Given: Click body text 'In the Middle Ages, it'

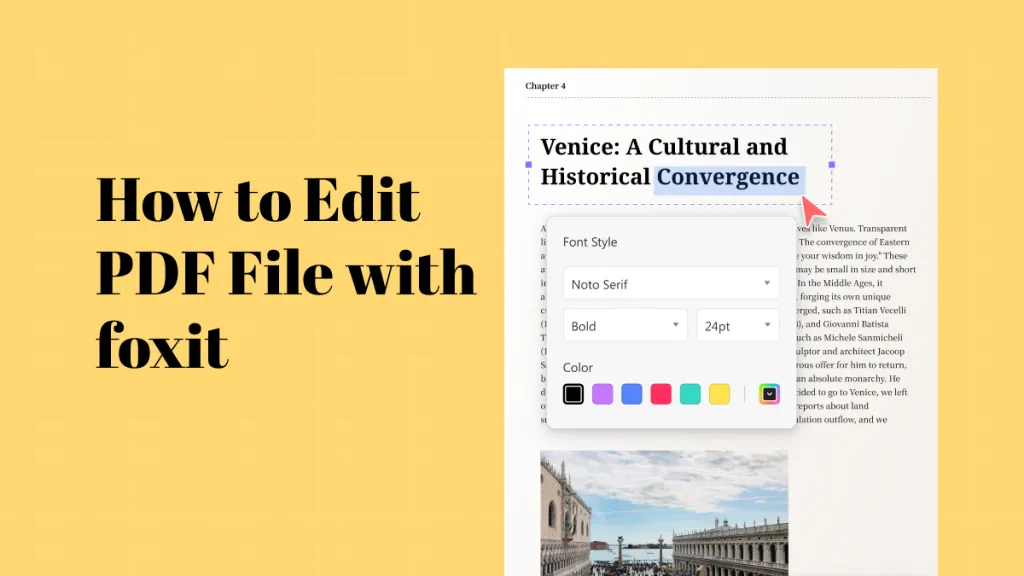Looking at the screenshot, I should point(840,283).
